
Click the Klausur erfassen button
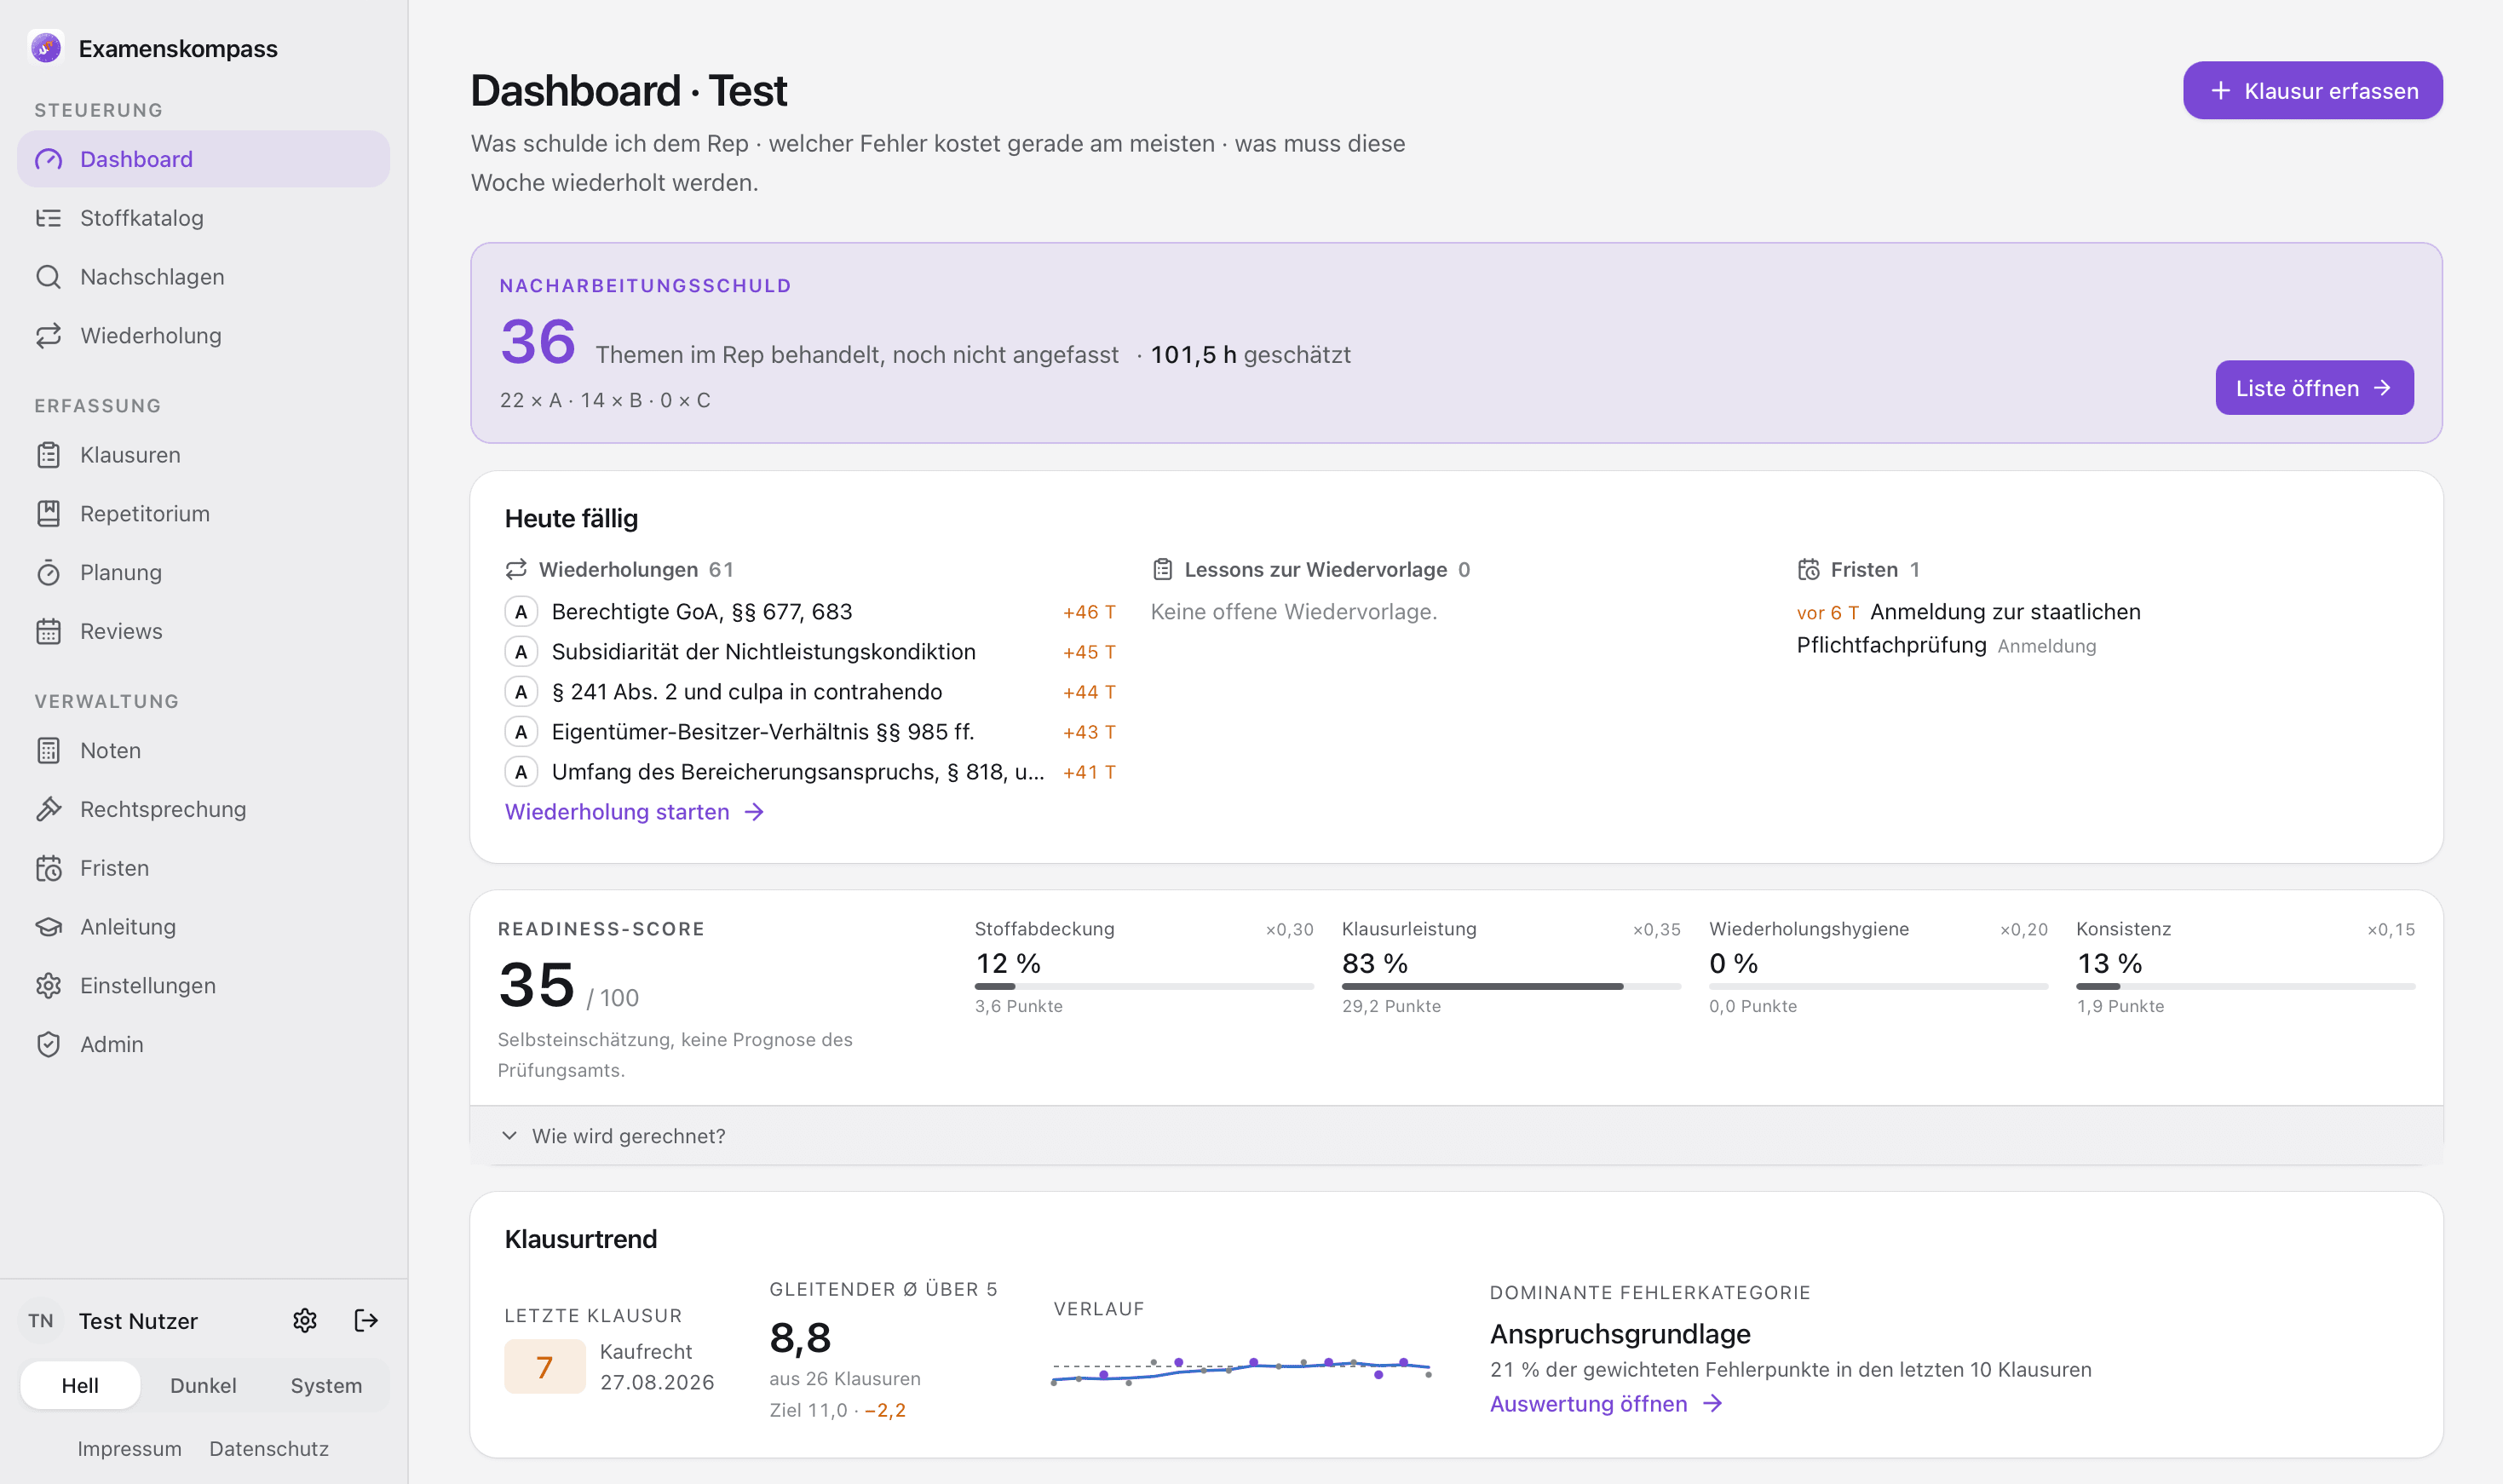(x=2313, y=91)
